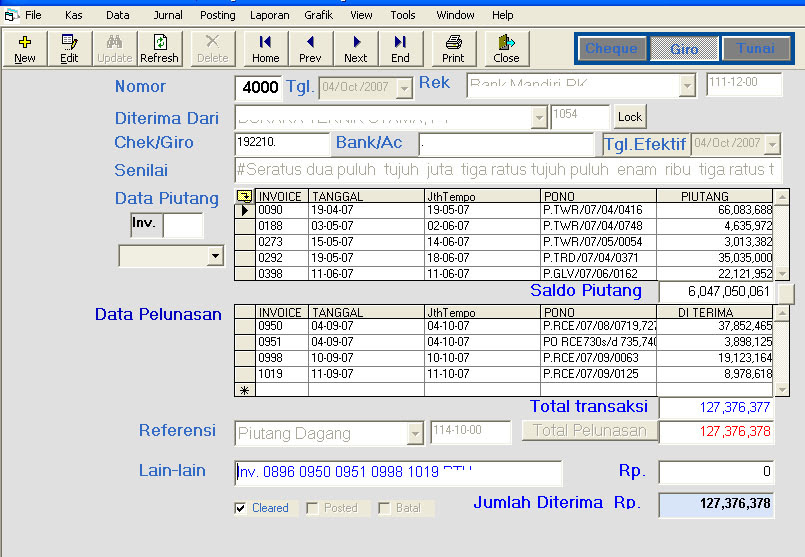
Task: Open the View menu
Action: click(361, 15)
